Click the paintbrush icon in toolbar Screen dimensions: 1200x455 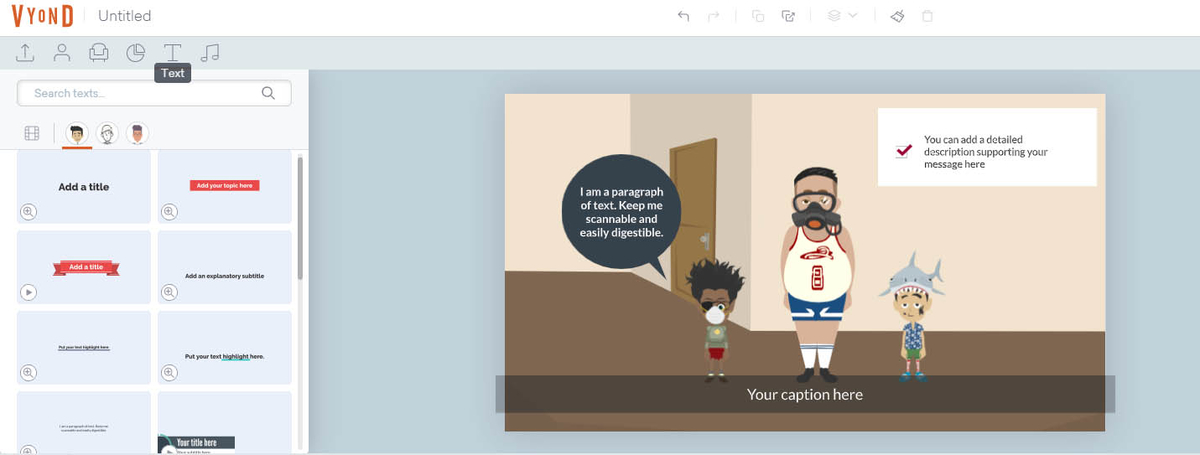click(x=897, y=16)
